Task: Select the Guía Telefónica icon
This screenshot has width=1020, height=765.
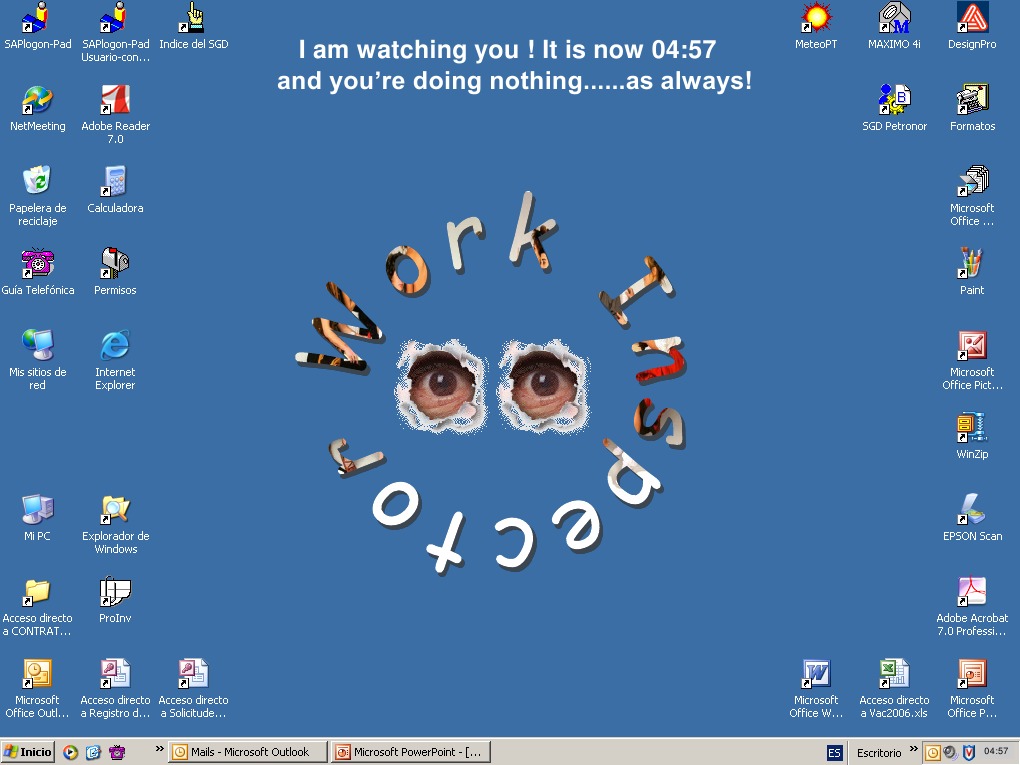Action: 37,264
